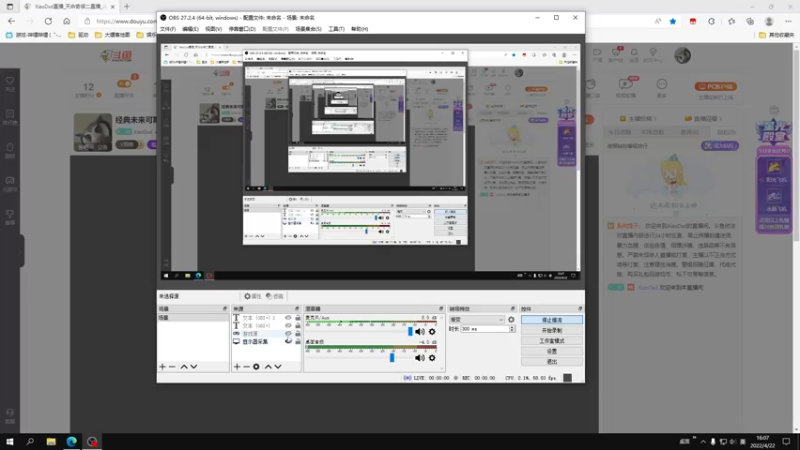Toggle the lock on the 文本 (GDI+) 2 source

(x=297, y=317)
